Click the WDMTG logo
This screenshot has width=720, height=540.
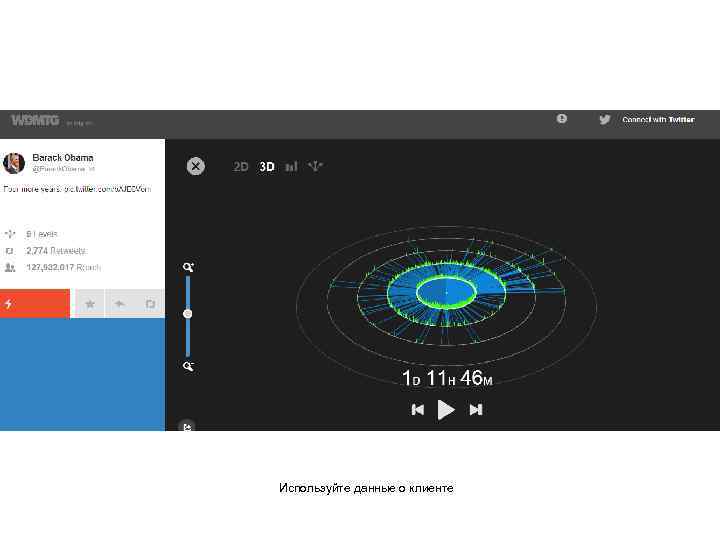tap(35, 120)
